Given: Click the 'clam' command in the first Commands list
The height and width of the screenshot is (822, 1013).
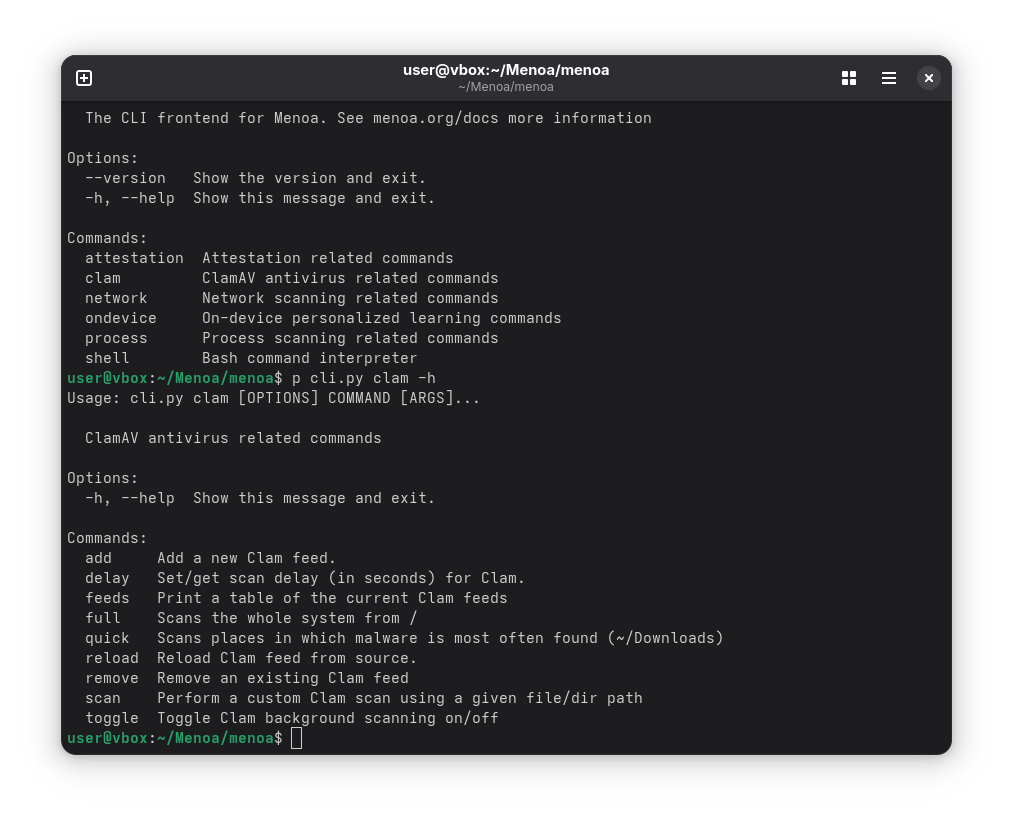Looking at the screenshot, I should point(103,279).
